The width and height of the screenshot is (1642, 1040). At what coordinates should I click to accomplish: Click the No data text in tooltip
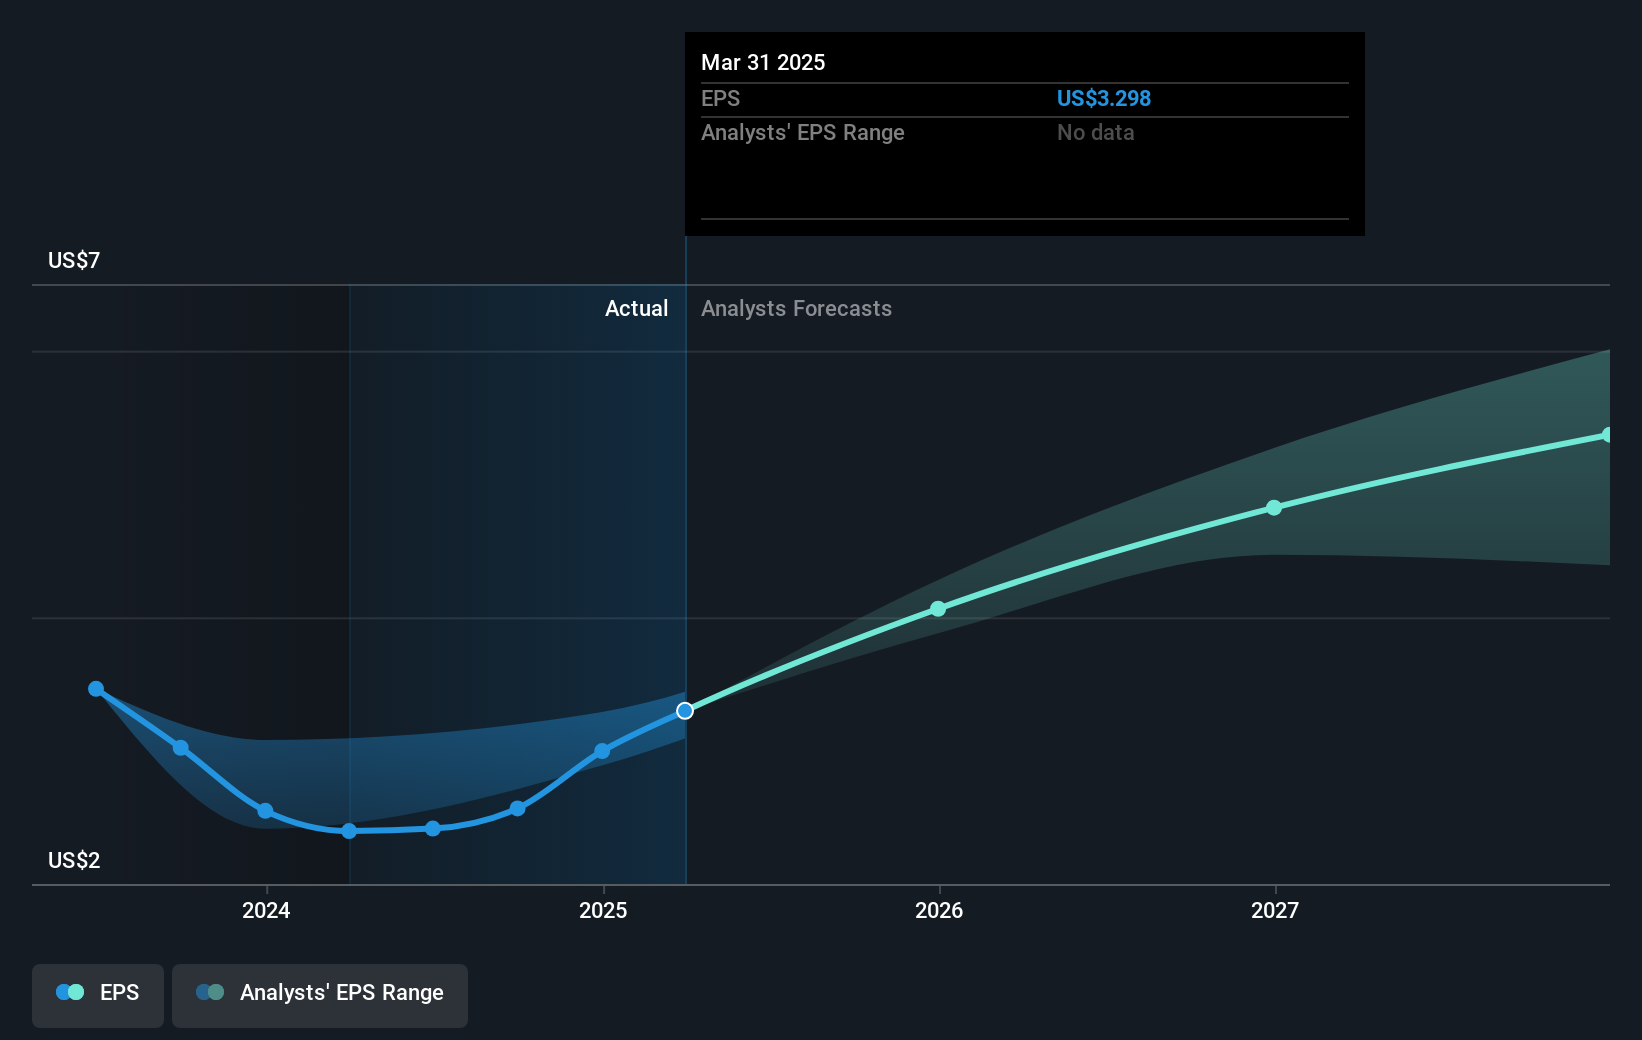1095,132
